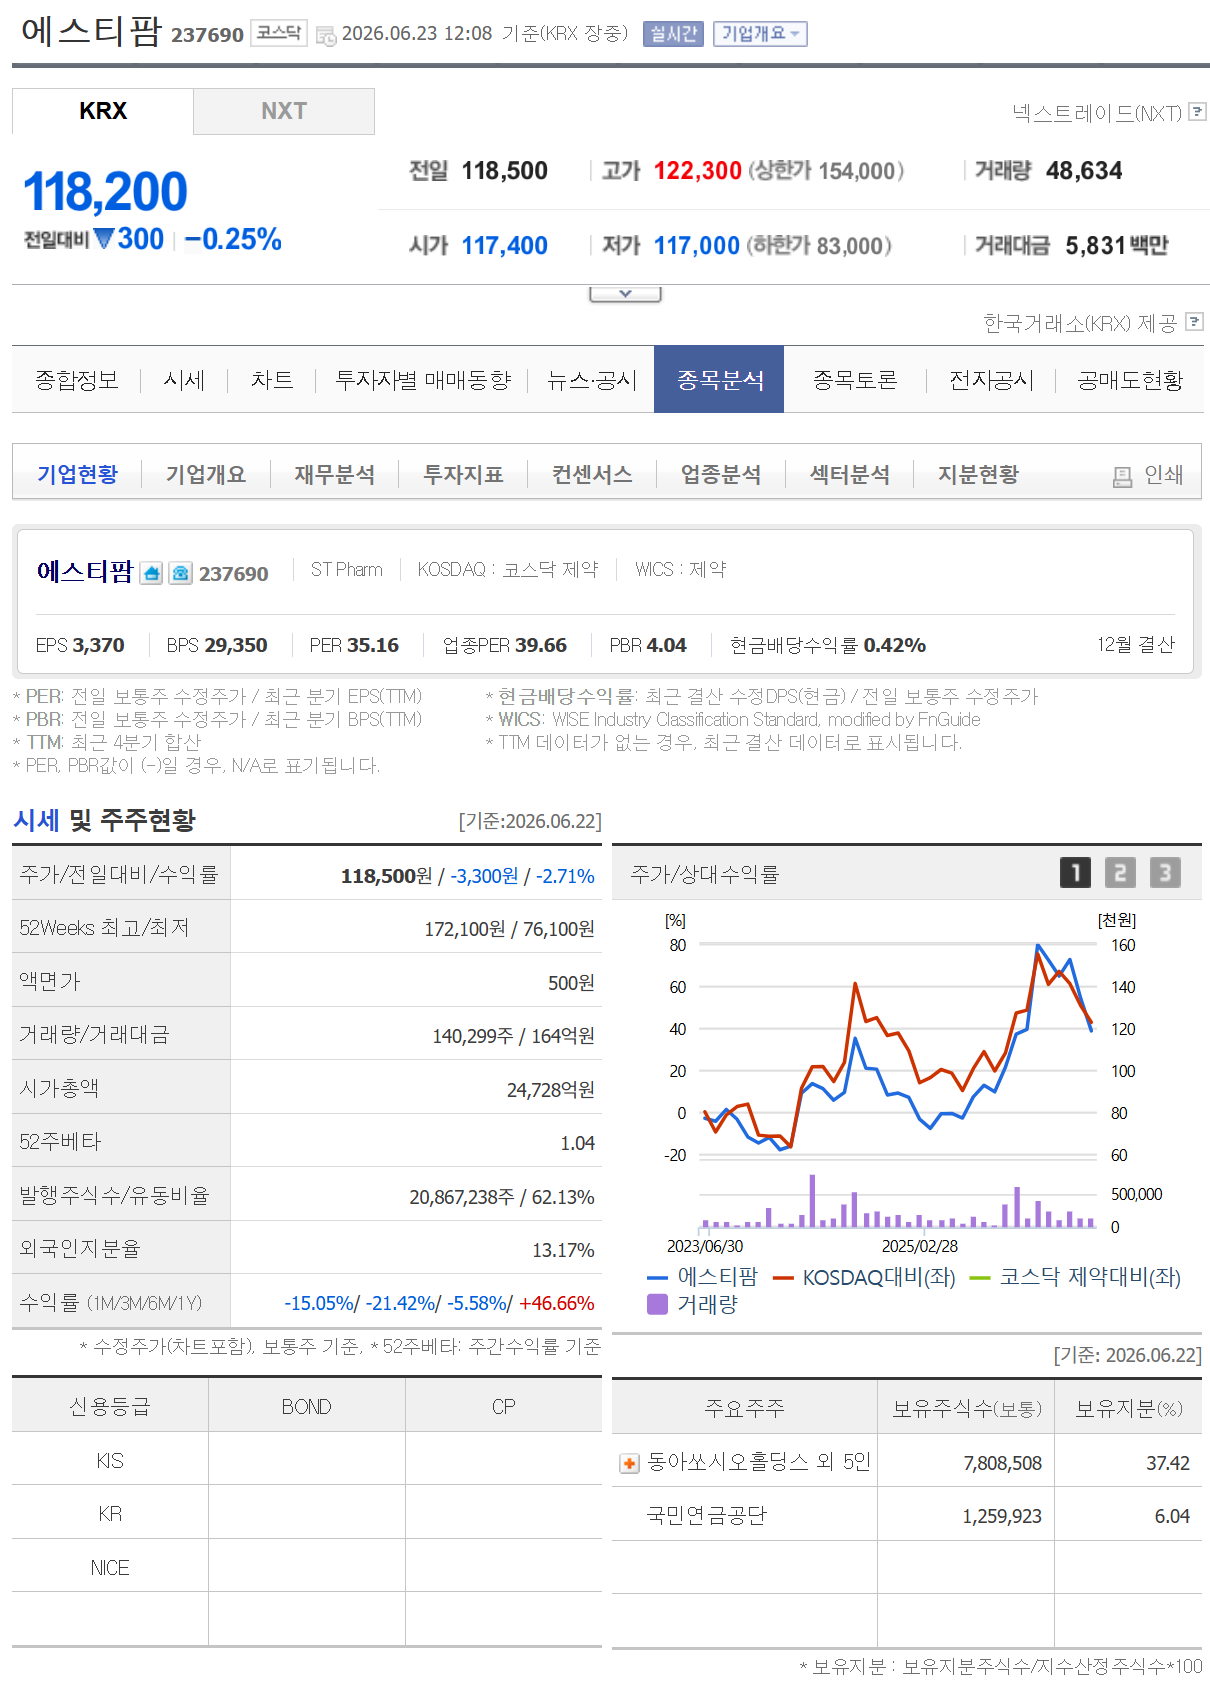
Task: Click the printer icon next to 인쇄
Action: click(x=1123, y=477)
